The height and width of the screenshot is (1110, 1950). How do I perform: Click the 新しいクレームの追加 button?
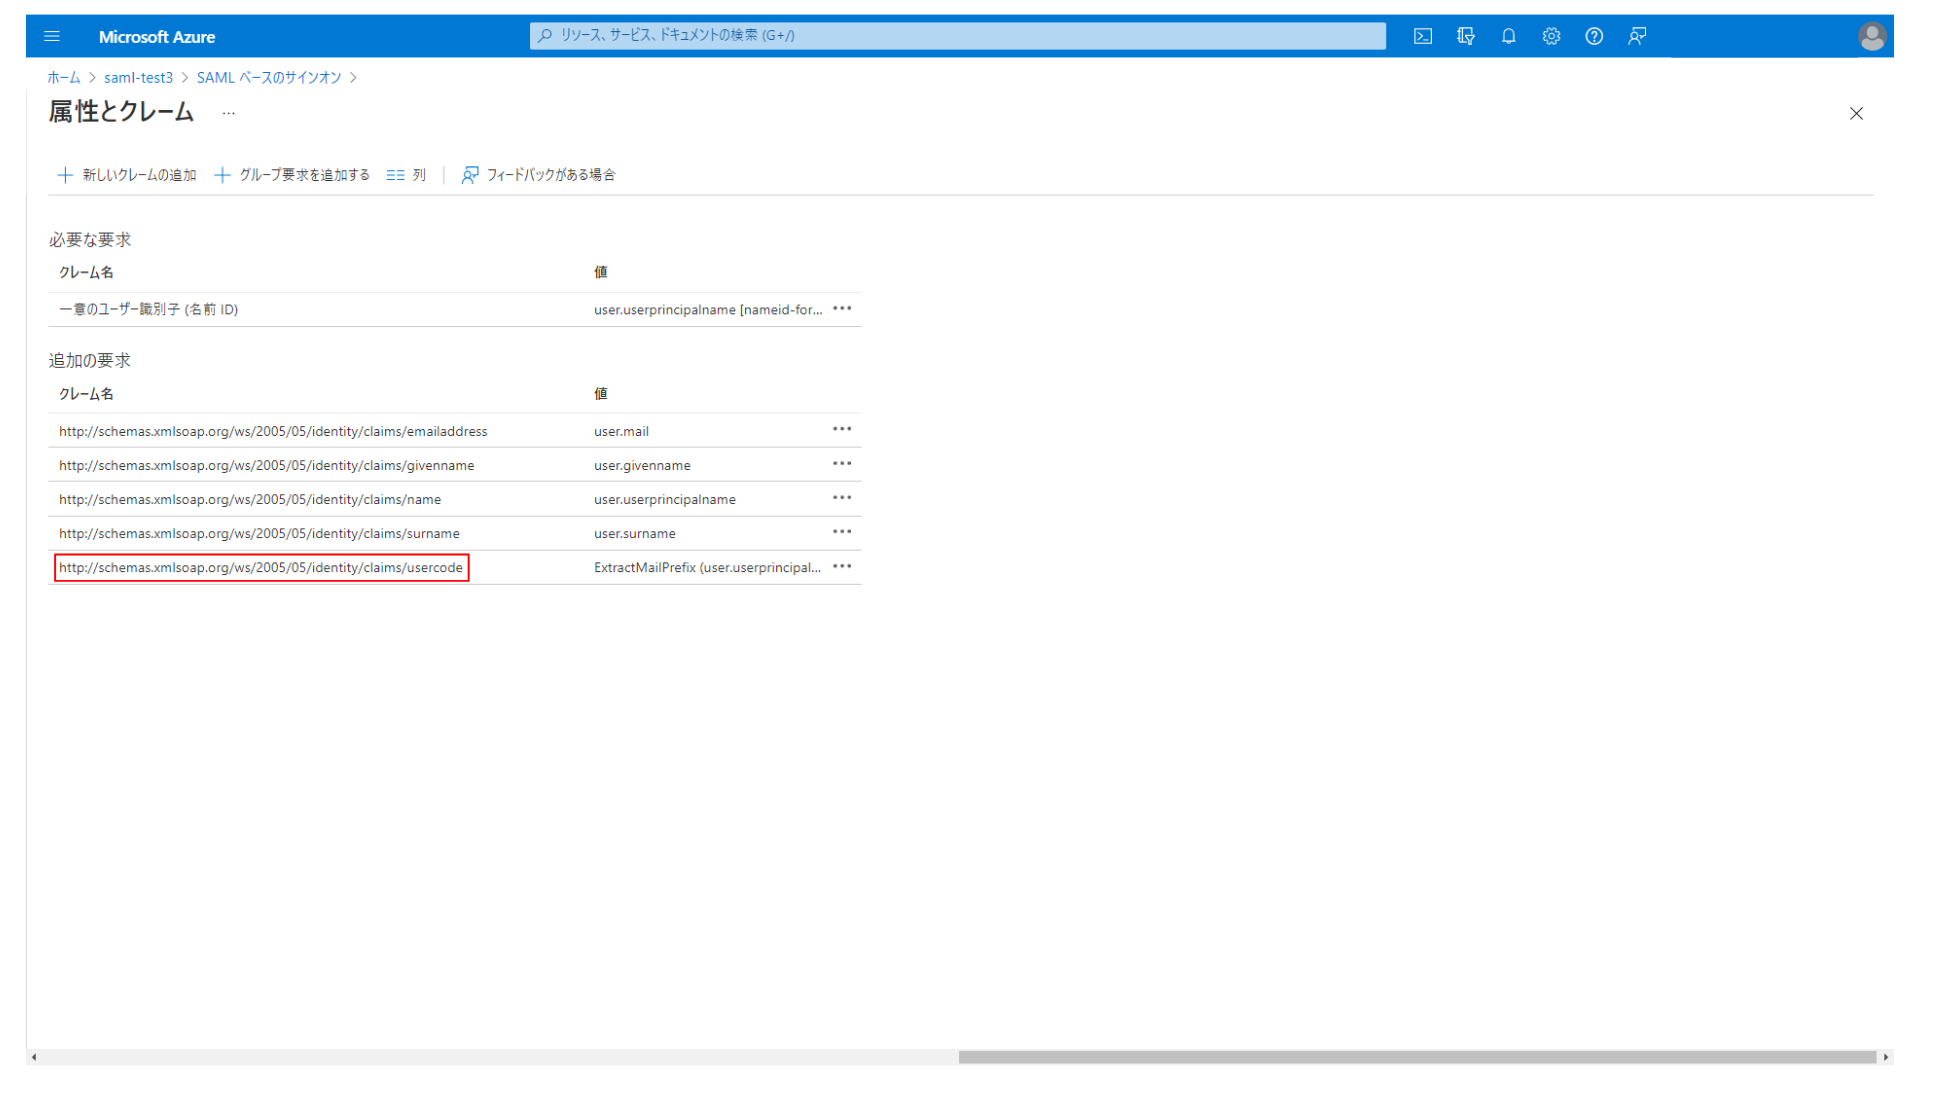[x=127, y=175]
